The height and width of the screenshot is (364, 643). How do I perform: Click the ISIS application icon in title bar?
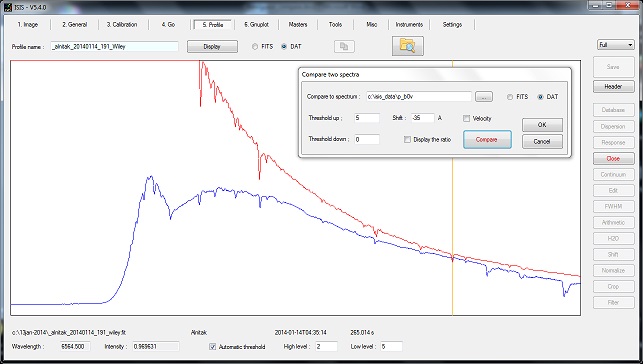click(8, 7)
